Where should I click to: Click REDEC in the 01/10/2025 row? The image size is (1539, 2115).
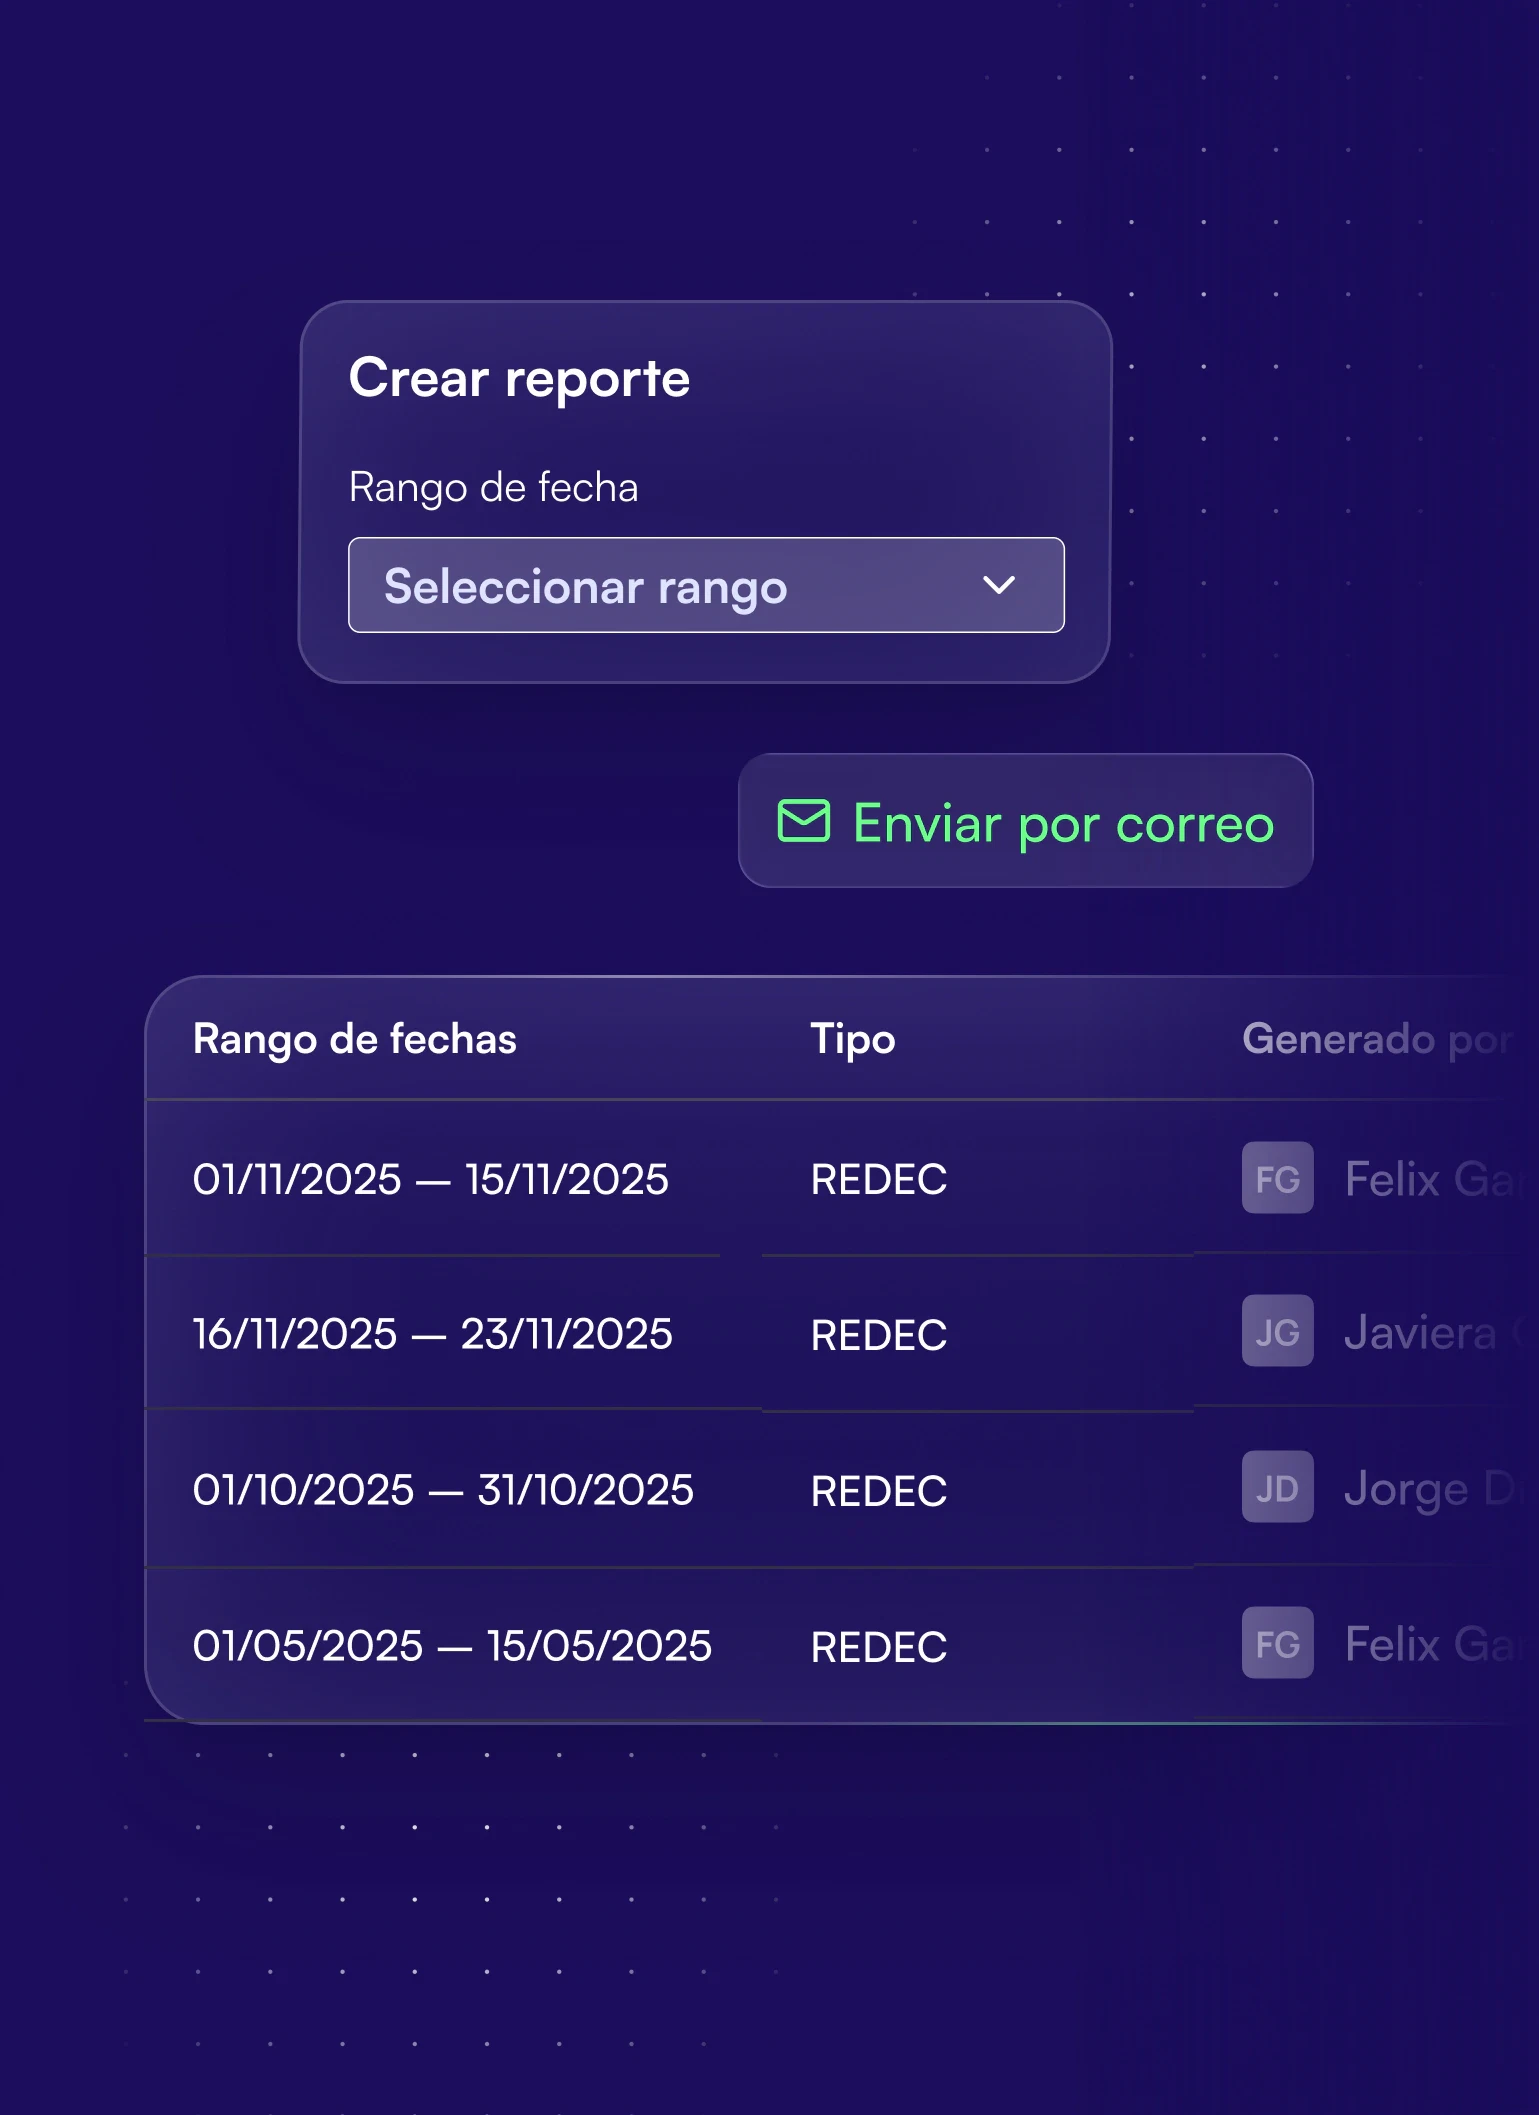[x=879, y=1492]
